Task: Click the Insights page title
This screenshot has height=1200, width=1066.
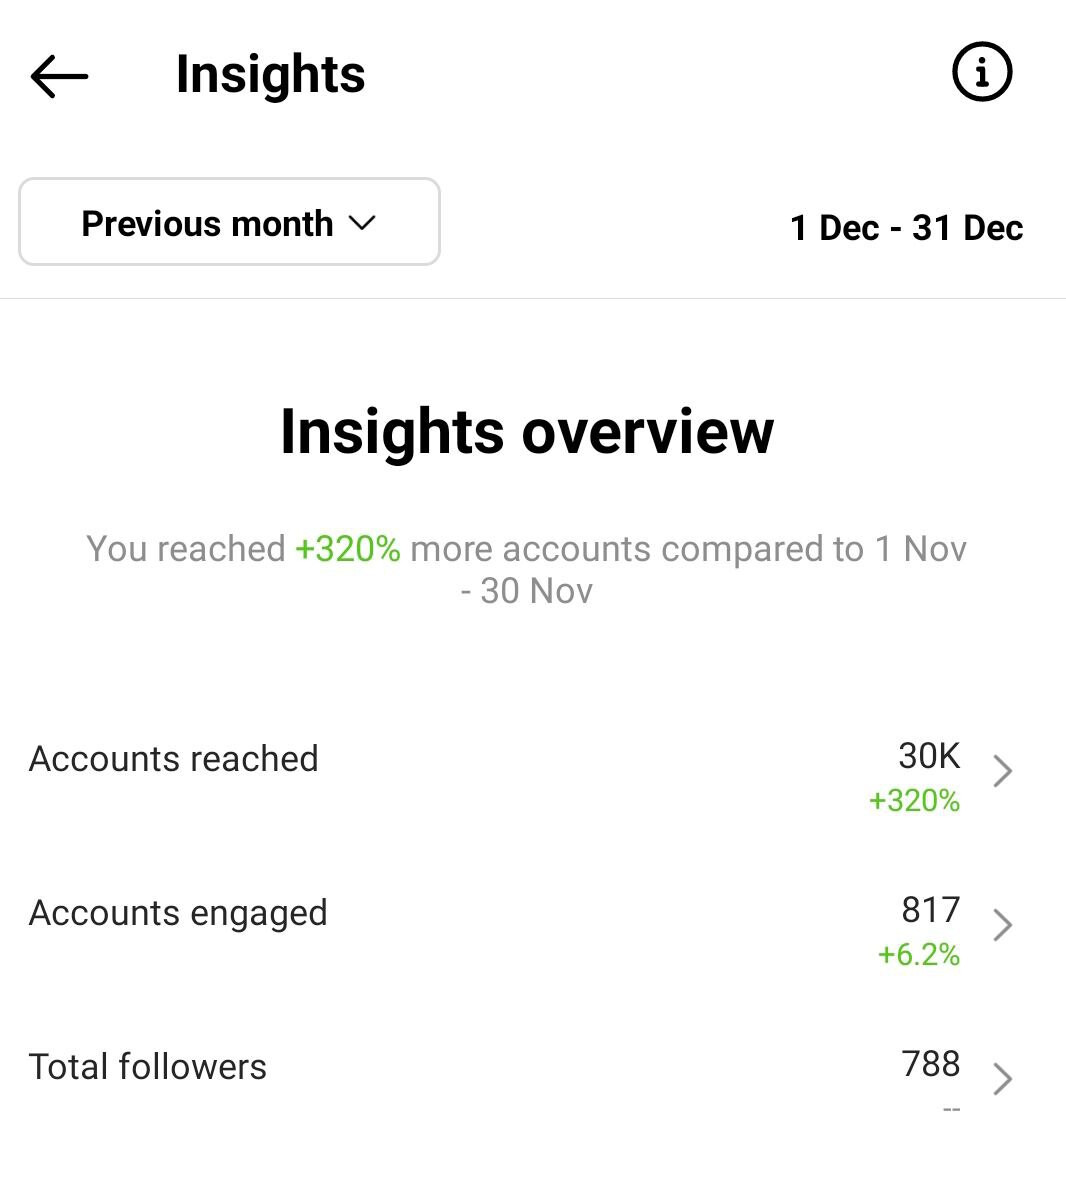Action: click(x=270, y=76)
